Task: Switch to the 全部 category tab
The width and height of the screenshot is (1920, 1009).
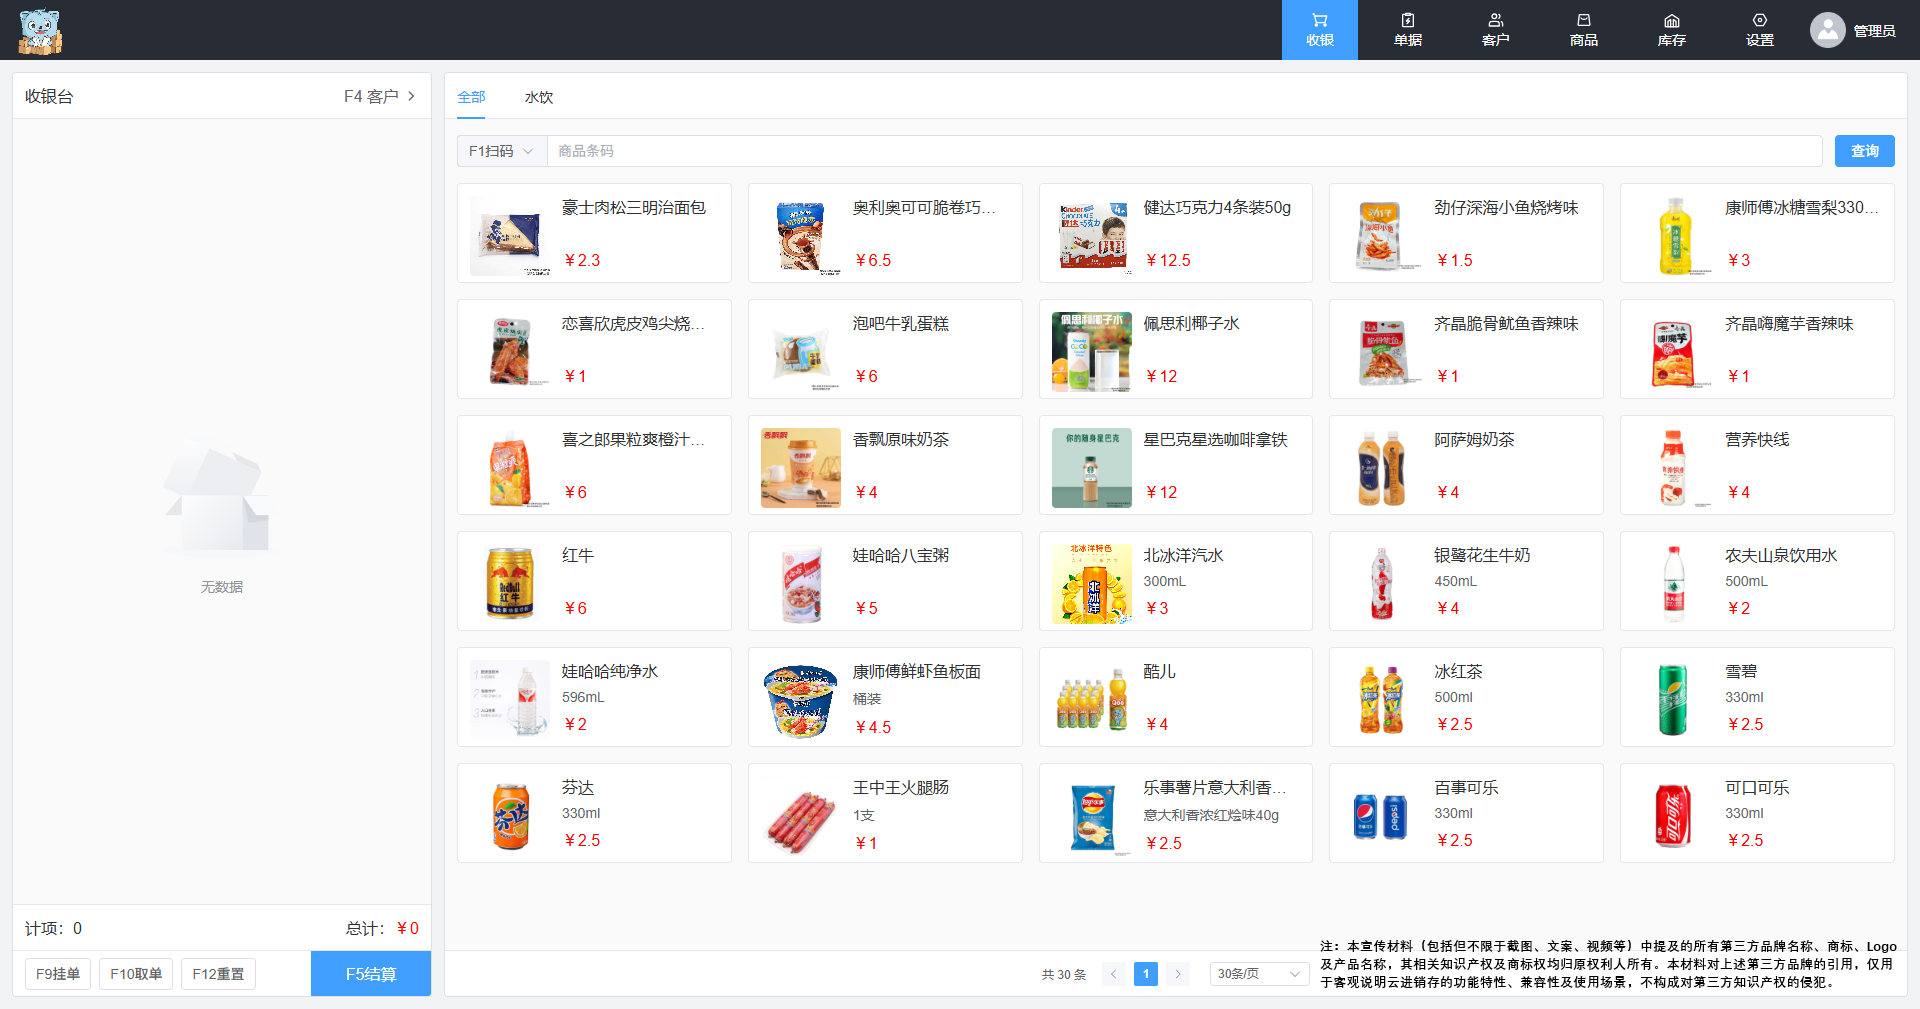Action: click(471, 97)
